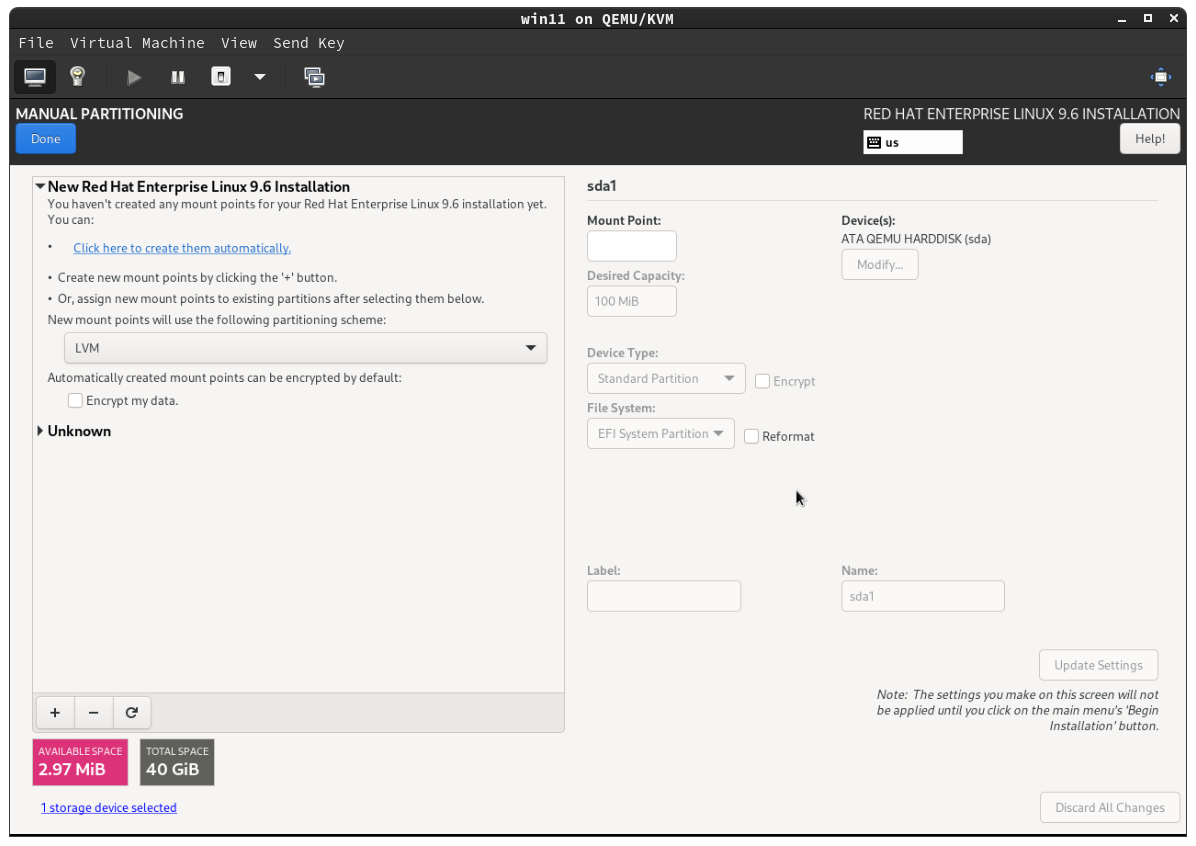Open LVM partitioning scheme dropdown

coord(305,348)
